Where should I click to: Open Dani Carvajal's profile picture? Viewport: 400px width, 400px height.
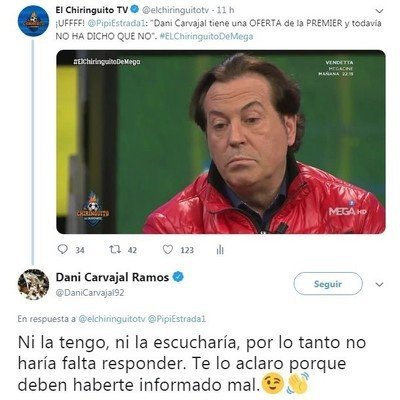click(33, 284)
